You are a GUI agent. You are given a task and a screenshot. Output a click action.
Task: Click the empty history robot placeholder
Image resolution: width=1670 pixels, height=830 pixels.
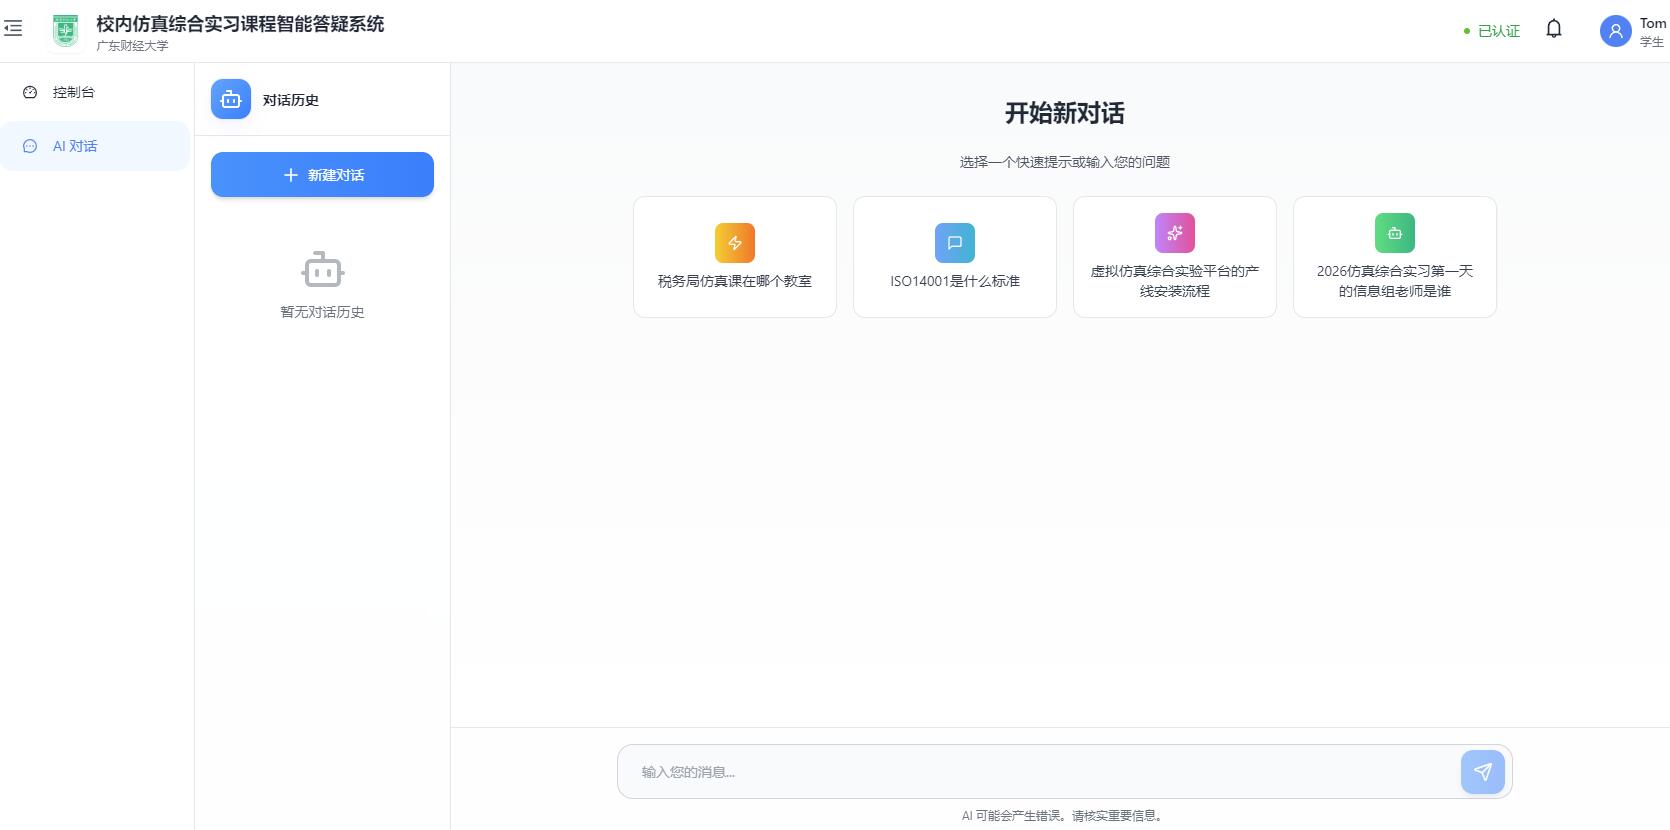pyautogui.click(x=322, y=270)
